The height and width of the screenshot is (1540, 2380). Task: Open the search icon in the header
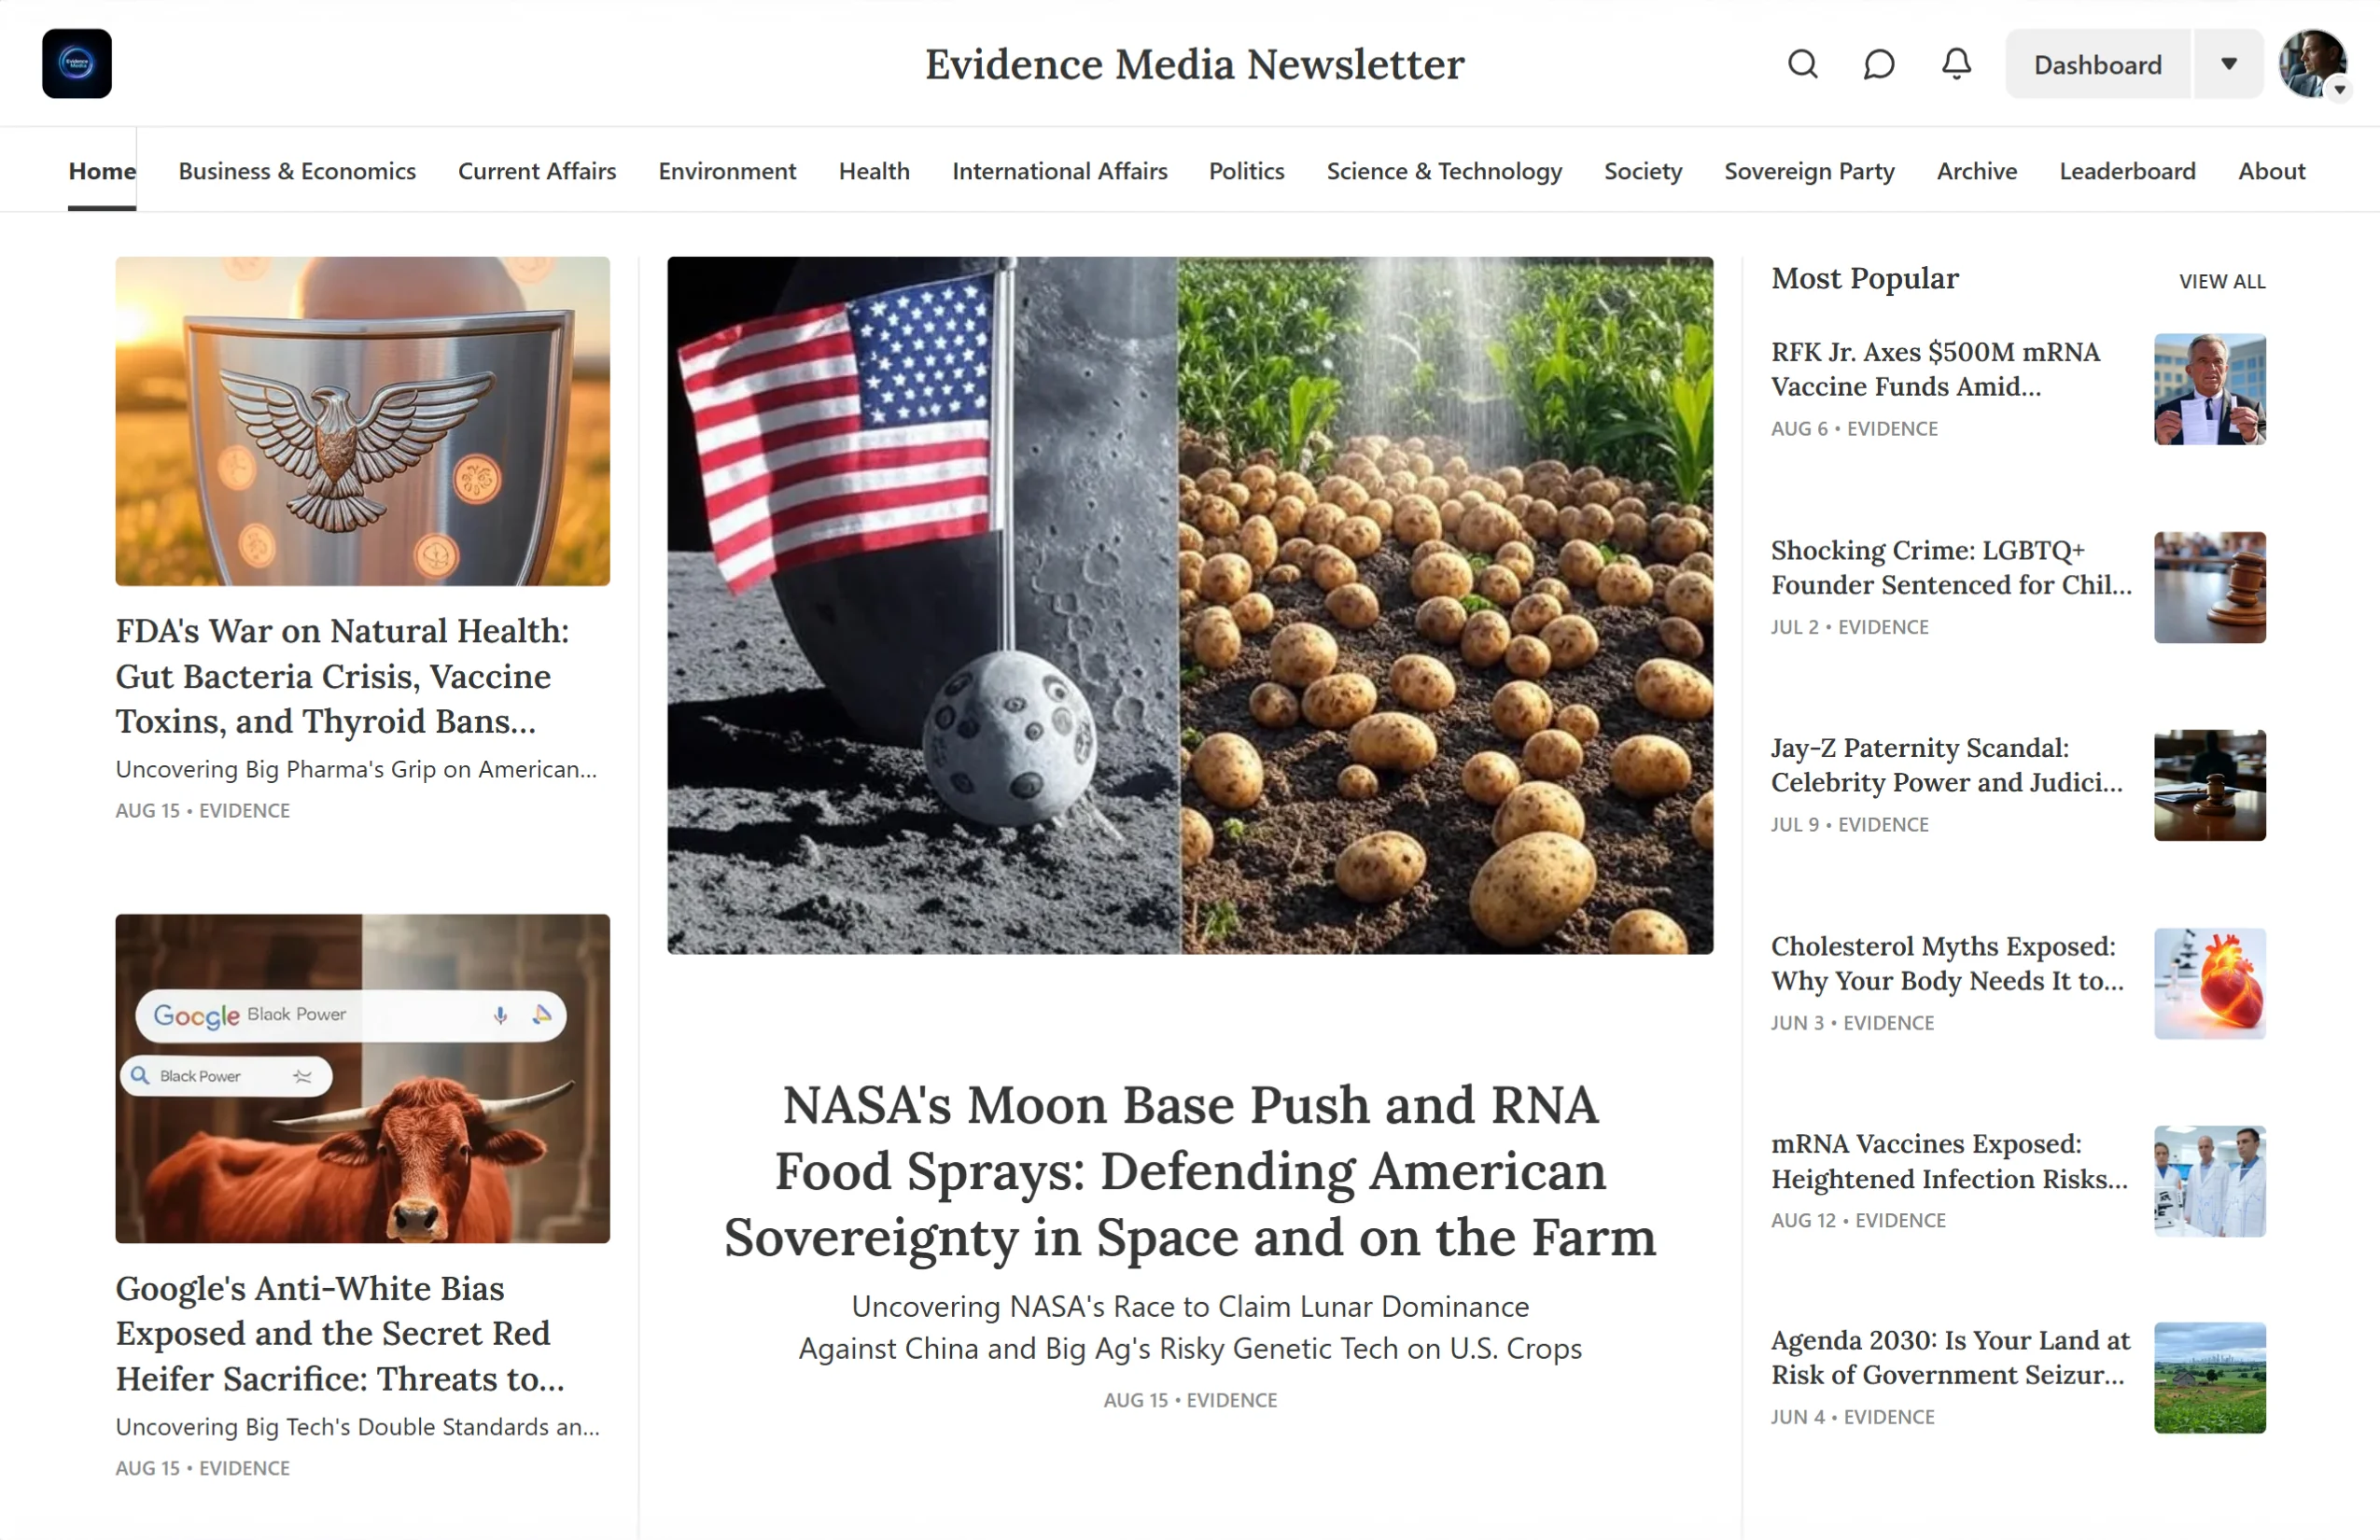[x=1803, y=63]
